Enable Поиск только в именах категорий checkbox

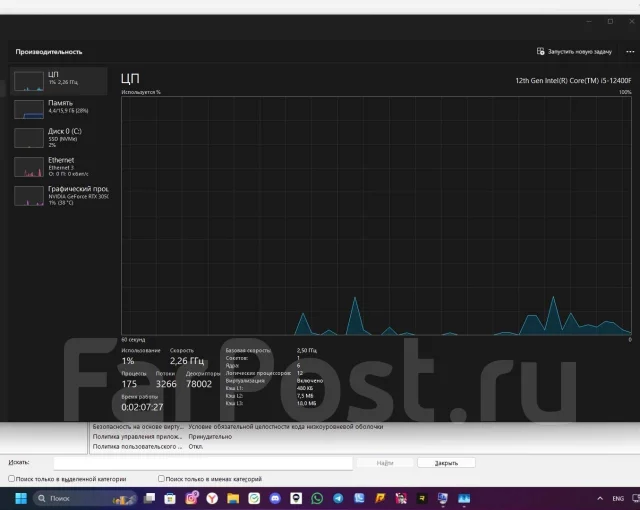point(161,478)
